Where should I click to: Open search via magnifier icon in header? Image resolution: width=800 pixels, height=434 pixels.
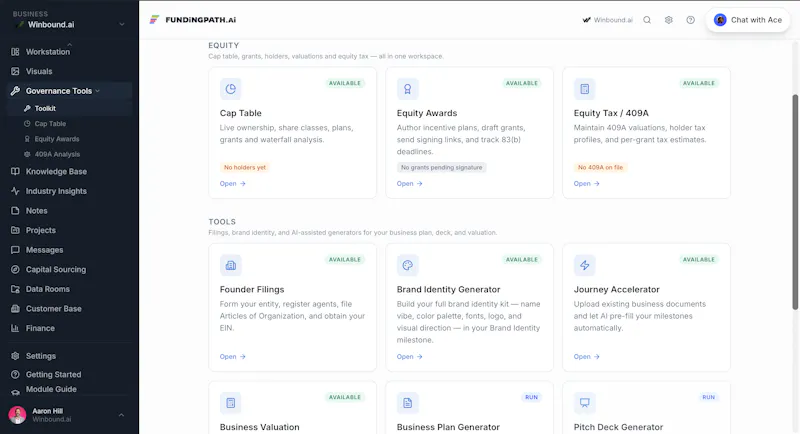click(647, 20)
